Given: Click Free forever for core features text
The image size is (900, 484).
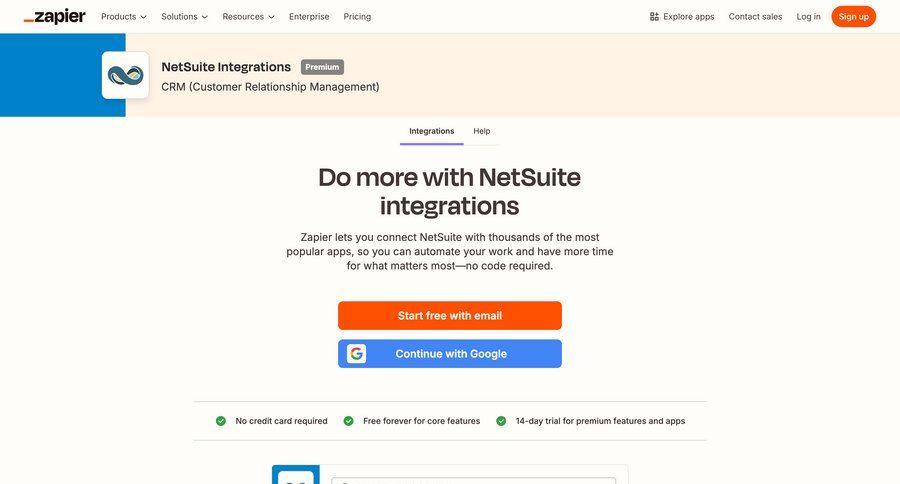Looking at the screenshot, I should click(421, 421).
